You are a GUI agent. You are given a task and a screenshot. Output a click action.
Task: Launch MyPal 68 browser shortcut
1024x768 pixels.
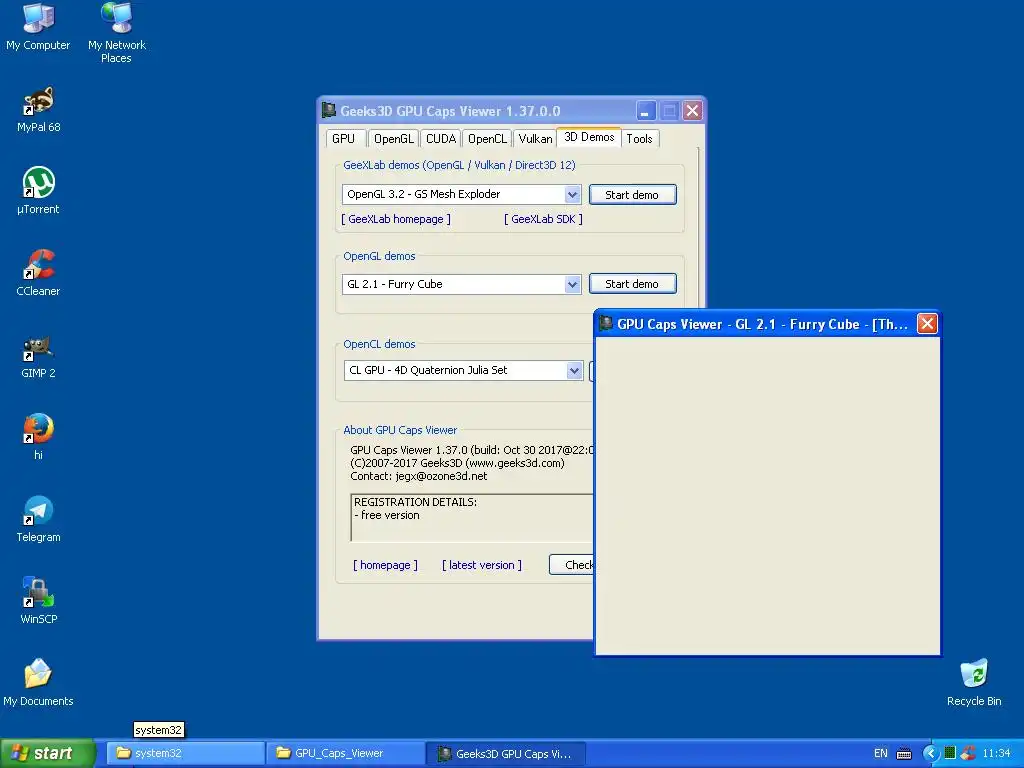tap(39, 110)
